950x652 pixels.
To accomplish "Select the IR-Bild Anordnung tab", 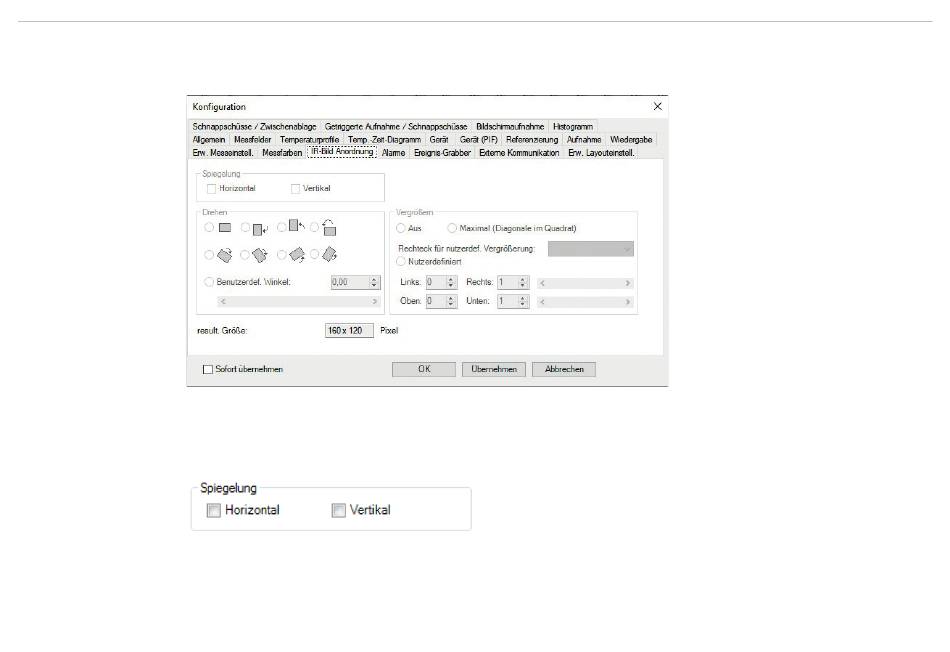I will pyautogui.click(x=342, y=152).
